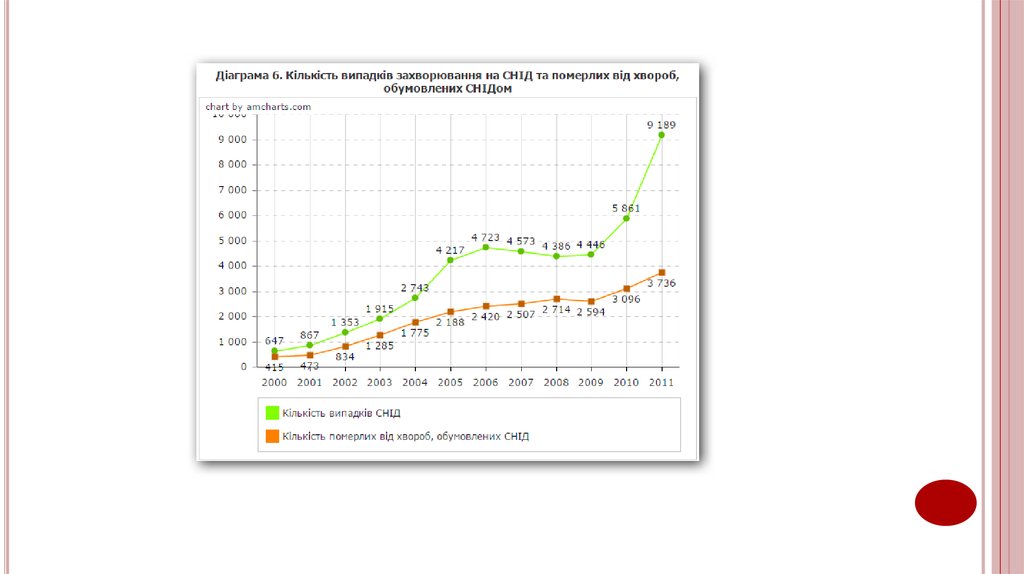Select the green data point labeled 9 189

pyautogui.click(x=661, y=135)
